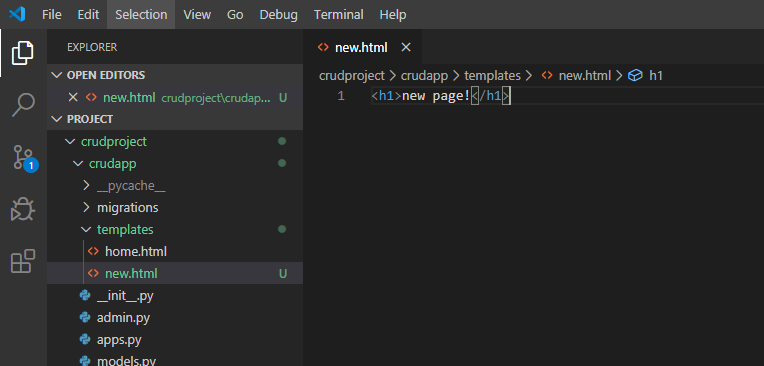The image size is (764, 366).
Task: Open the File menu
Action: click(52, 15)
